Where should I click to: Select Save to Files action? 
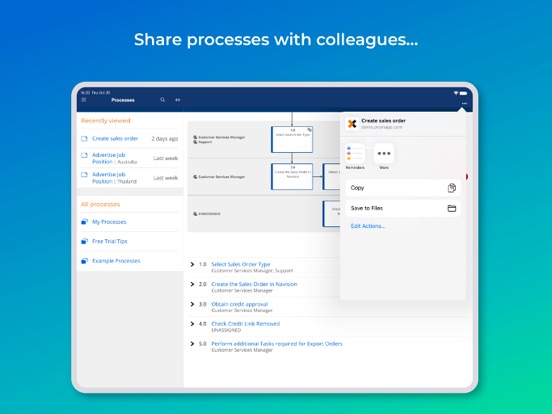(x=403, y=208)
